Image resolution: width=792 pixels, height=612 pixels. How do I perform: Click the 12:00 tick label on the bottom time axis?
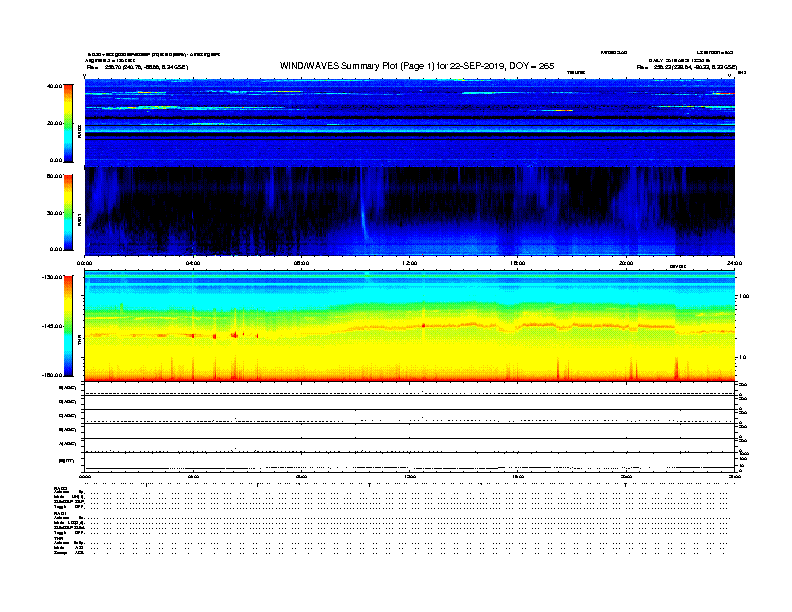(410, 477)
